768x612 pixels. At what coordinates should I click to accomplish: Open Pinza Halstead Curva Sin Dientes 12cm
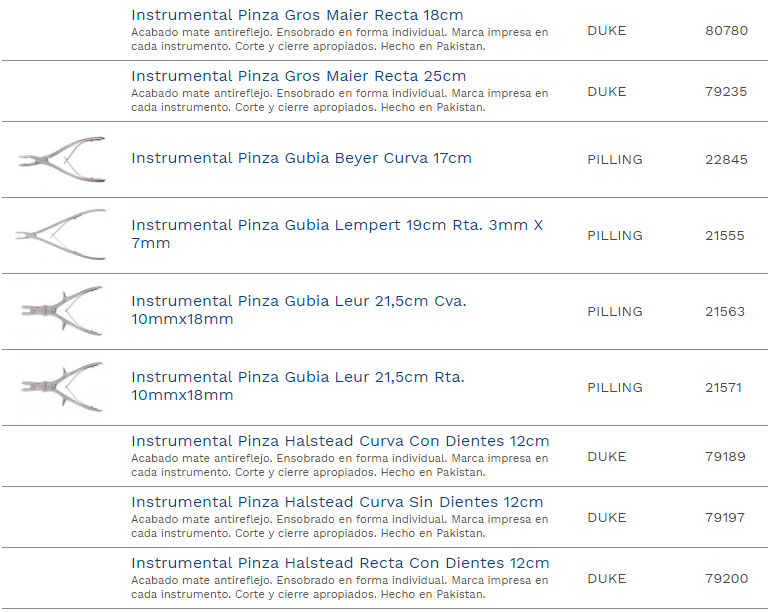pyautogui.click(x=337, y=502)
